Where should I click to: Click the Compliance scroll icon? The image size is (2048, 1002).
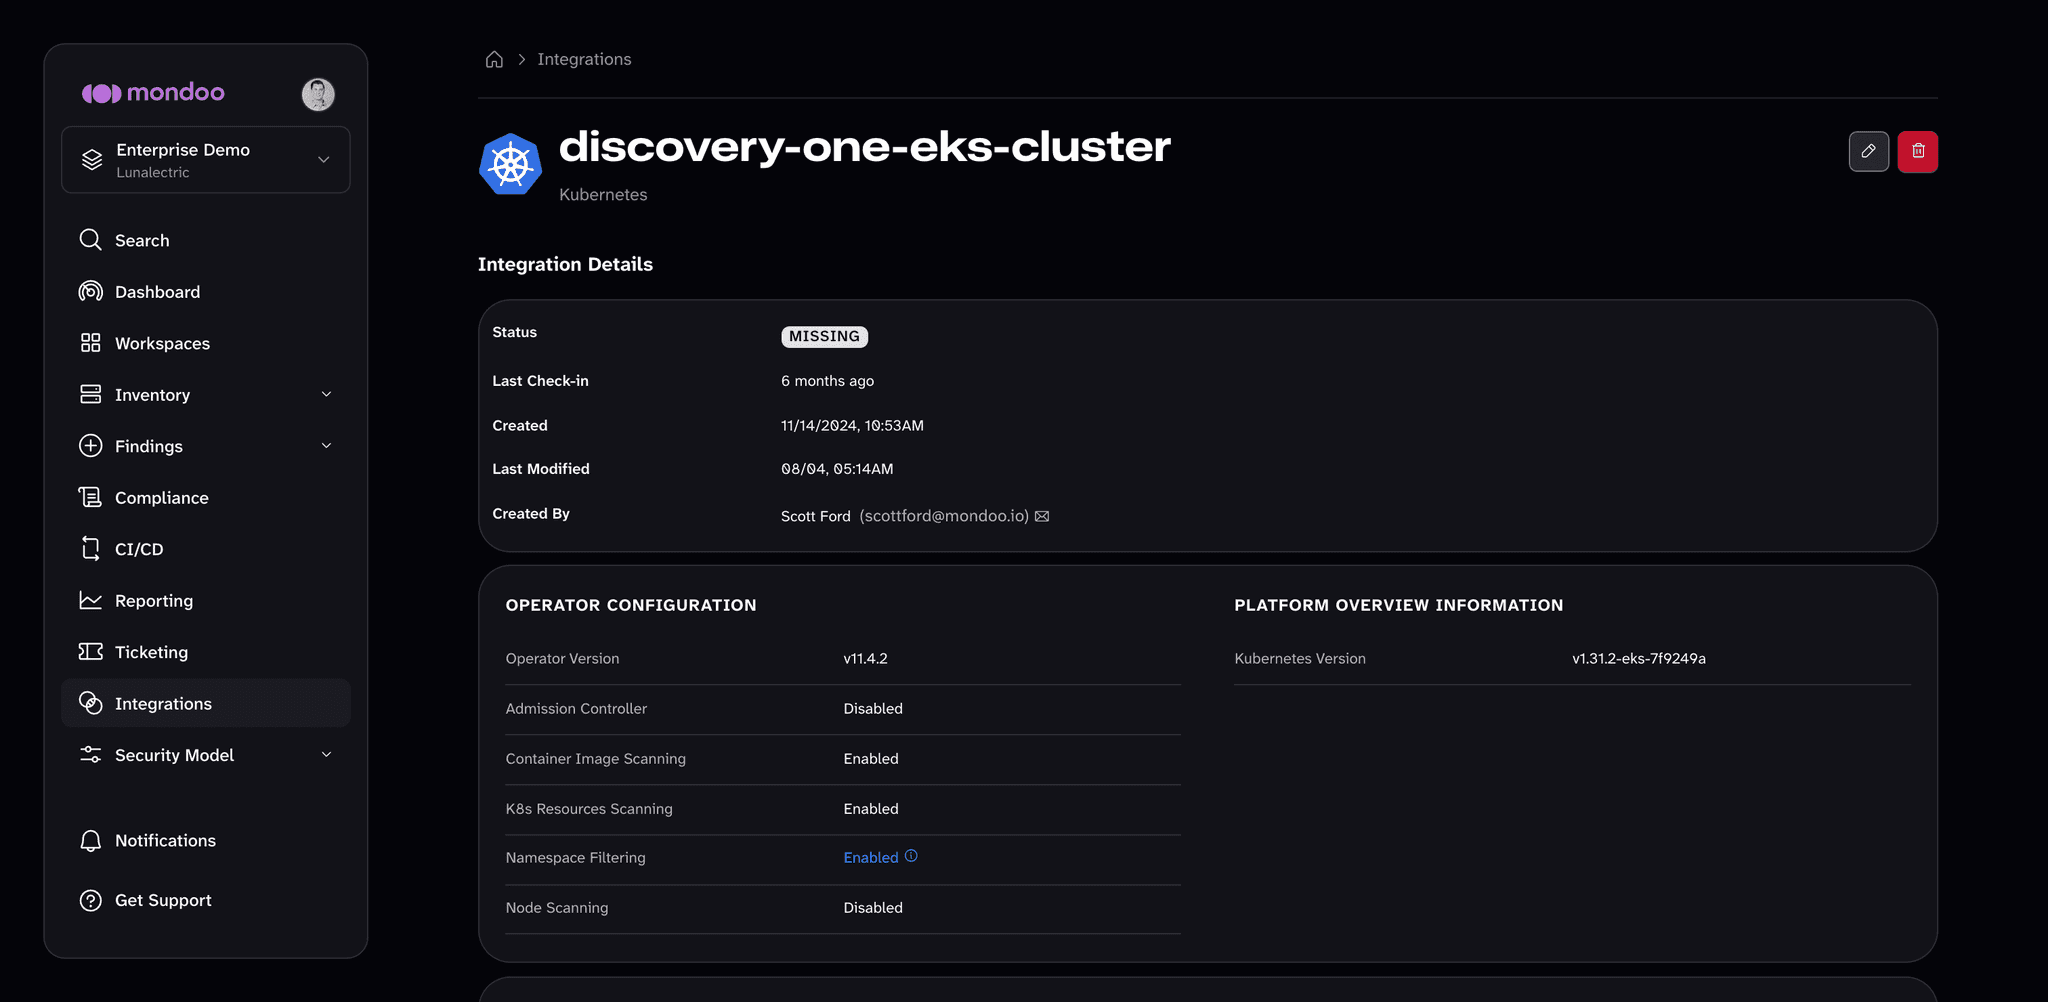coord(90,497)
